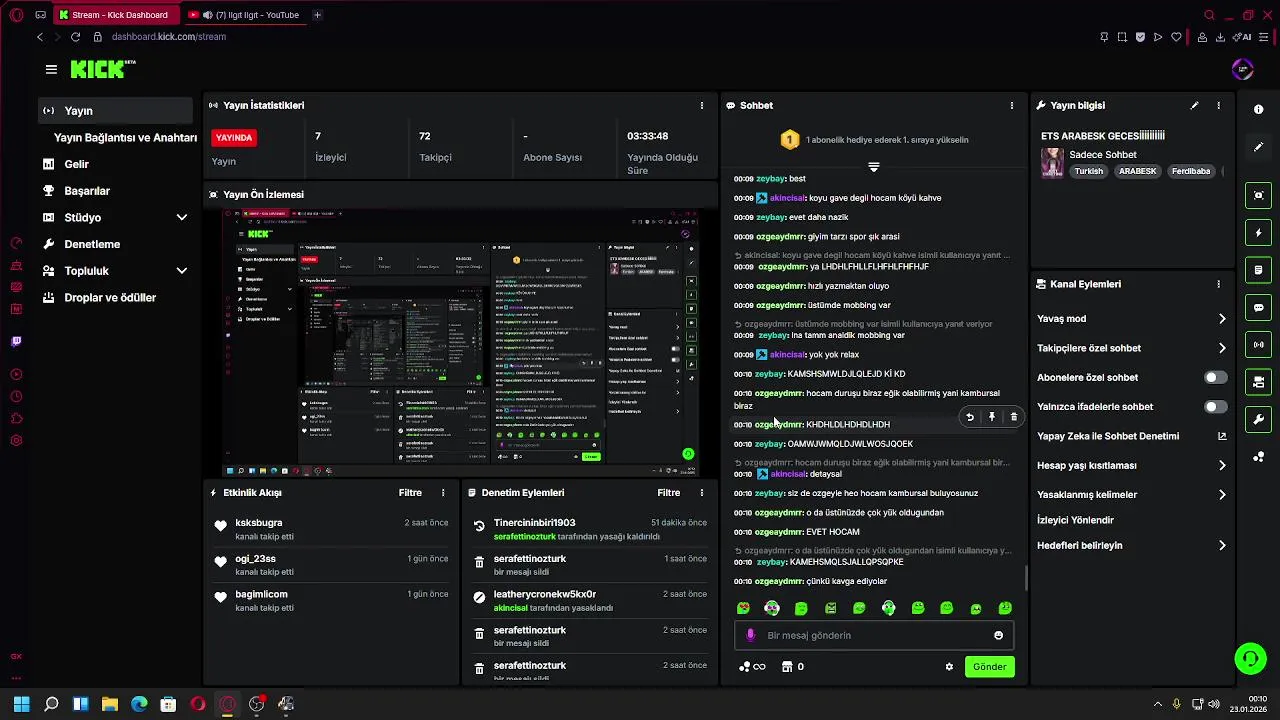1280x720 pixels.
Task: Send the message with the Gönder button
Action: point(989,667)
